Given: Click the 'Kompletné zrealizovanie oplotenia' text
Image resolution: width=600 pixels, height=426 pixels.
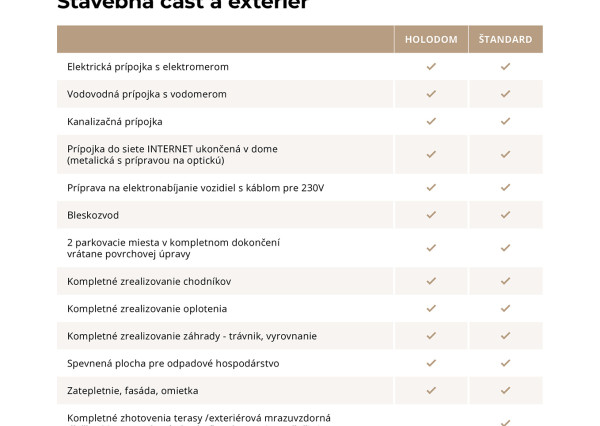Looking at the screenshot, I should 147,308.
